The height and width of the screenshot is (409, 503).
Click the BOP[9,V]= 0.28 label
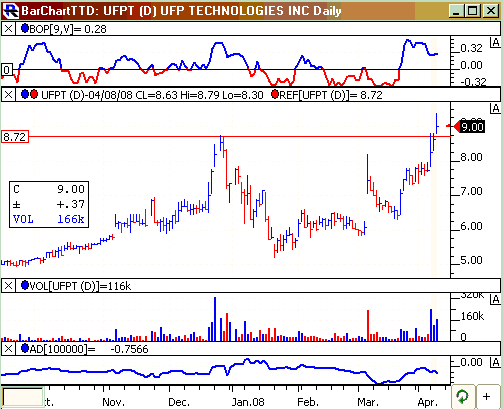[x=68, y=29]
